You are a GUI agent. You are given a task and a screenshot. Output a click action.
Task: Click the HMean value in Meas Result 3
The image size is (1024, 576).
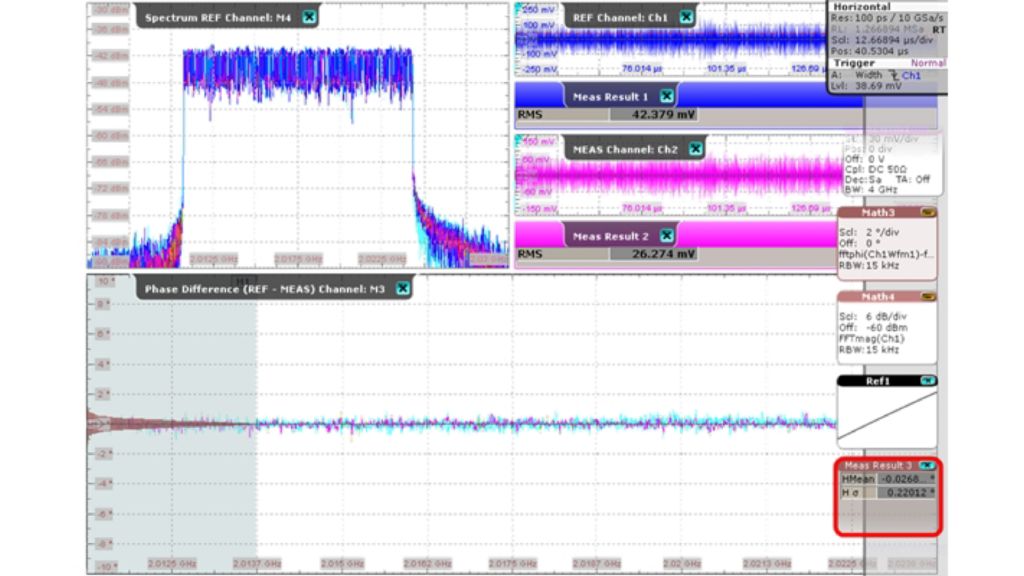pyautogui.click(x=907, y=478)
